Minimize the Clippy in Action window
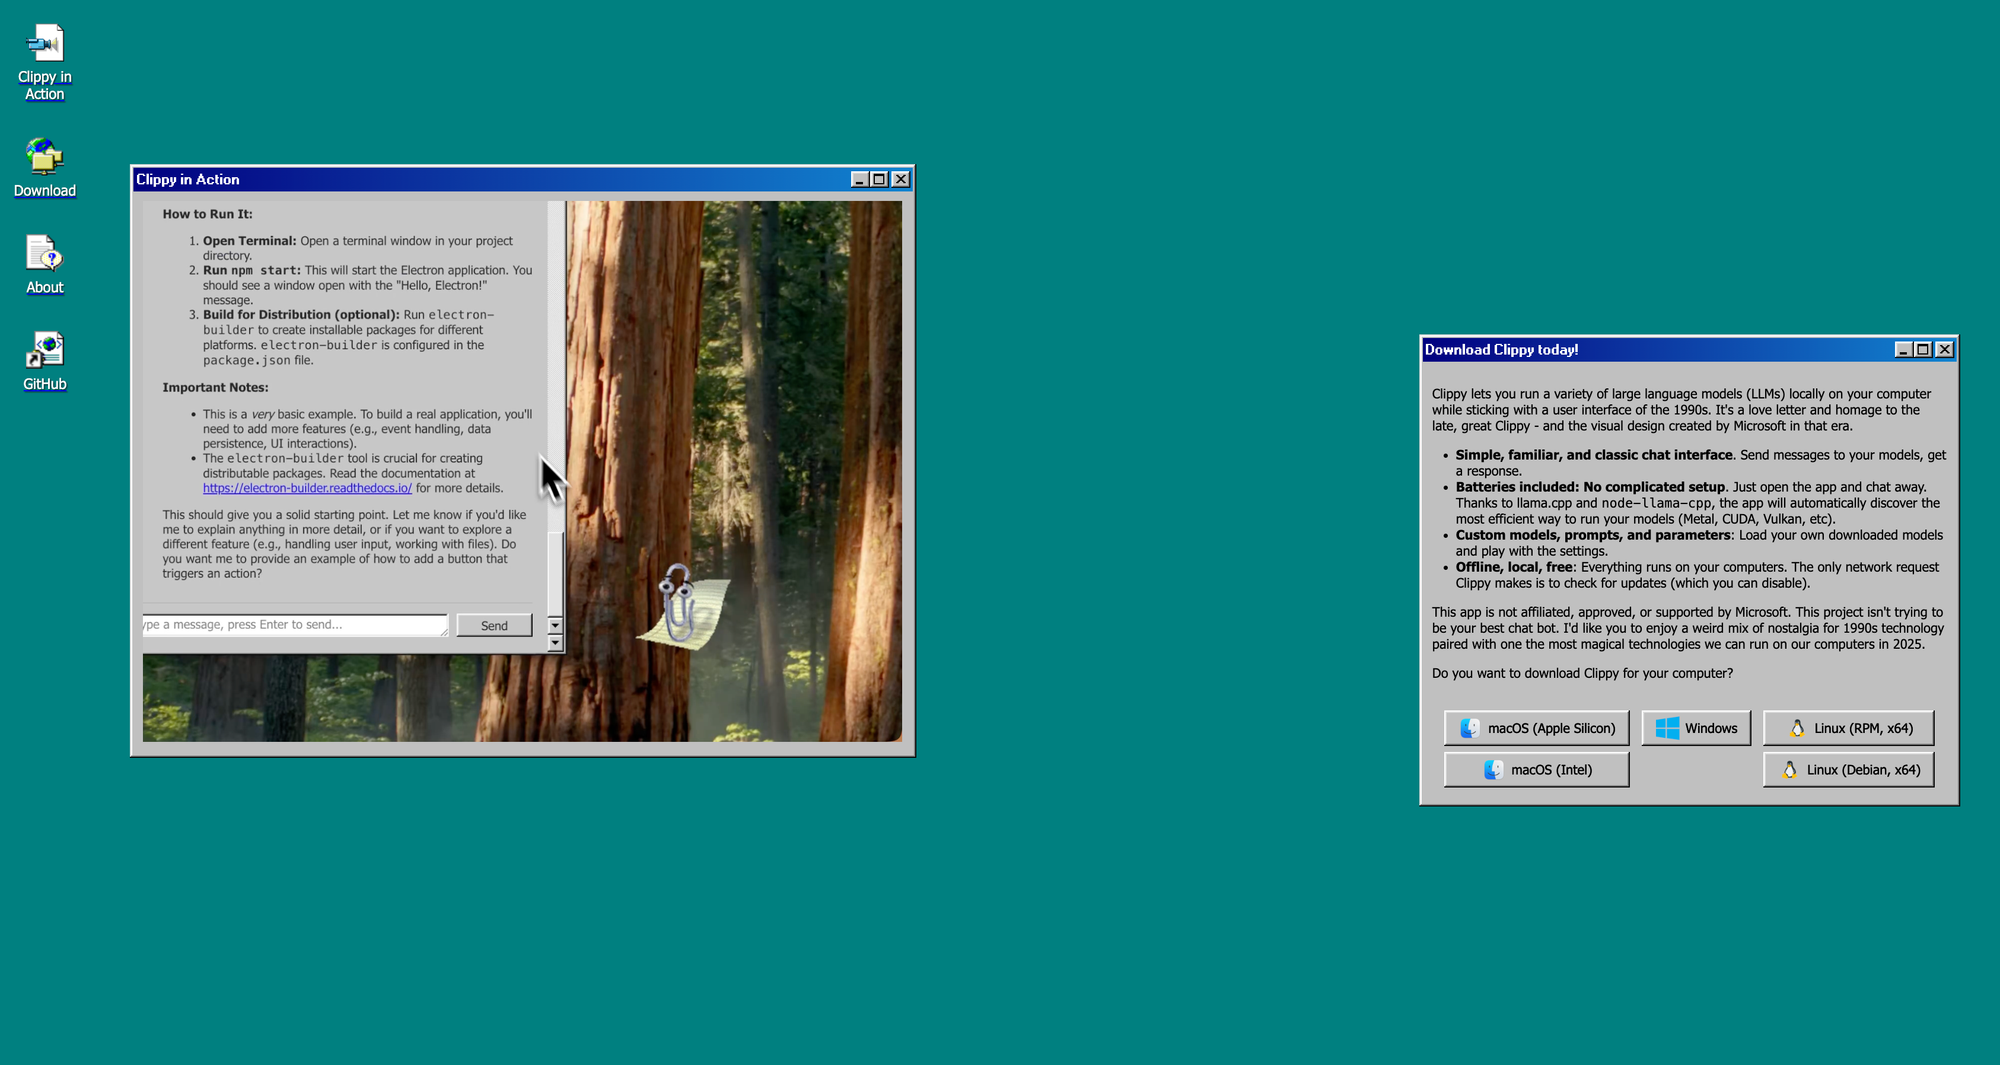The height and width of the screenshot is (1065, 2000). [859, 179]
